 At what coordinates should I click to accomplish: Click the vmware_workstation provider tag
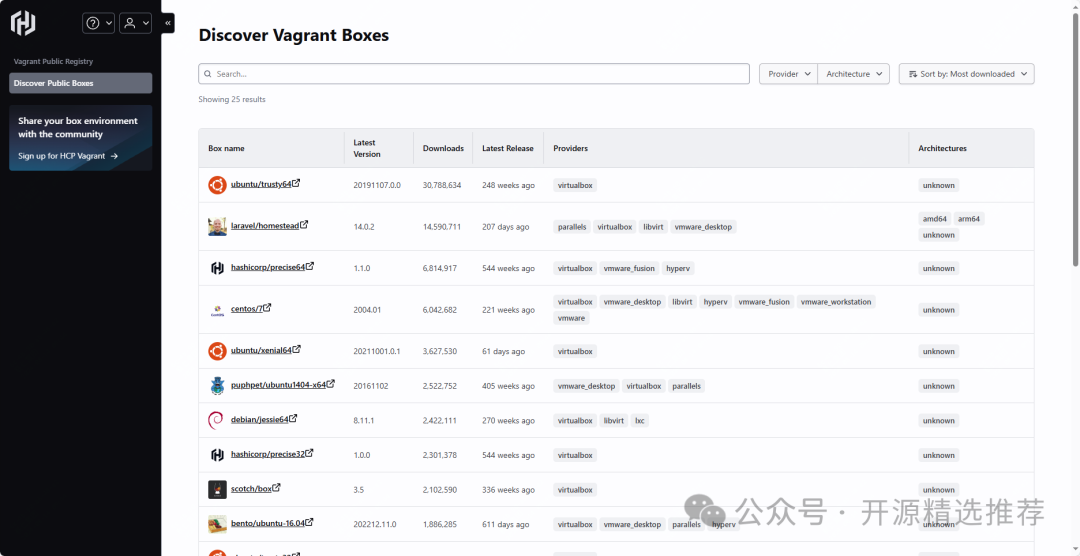click(836, 302)
